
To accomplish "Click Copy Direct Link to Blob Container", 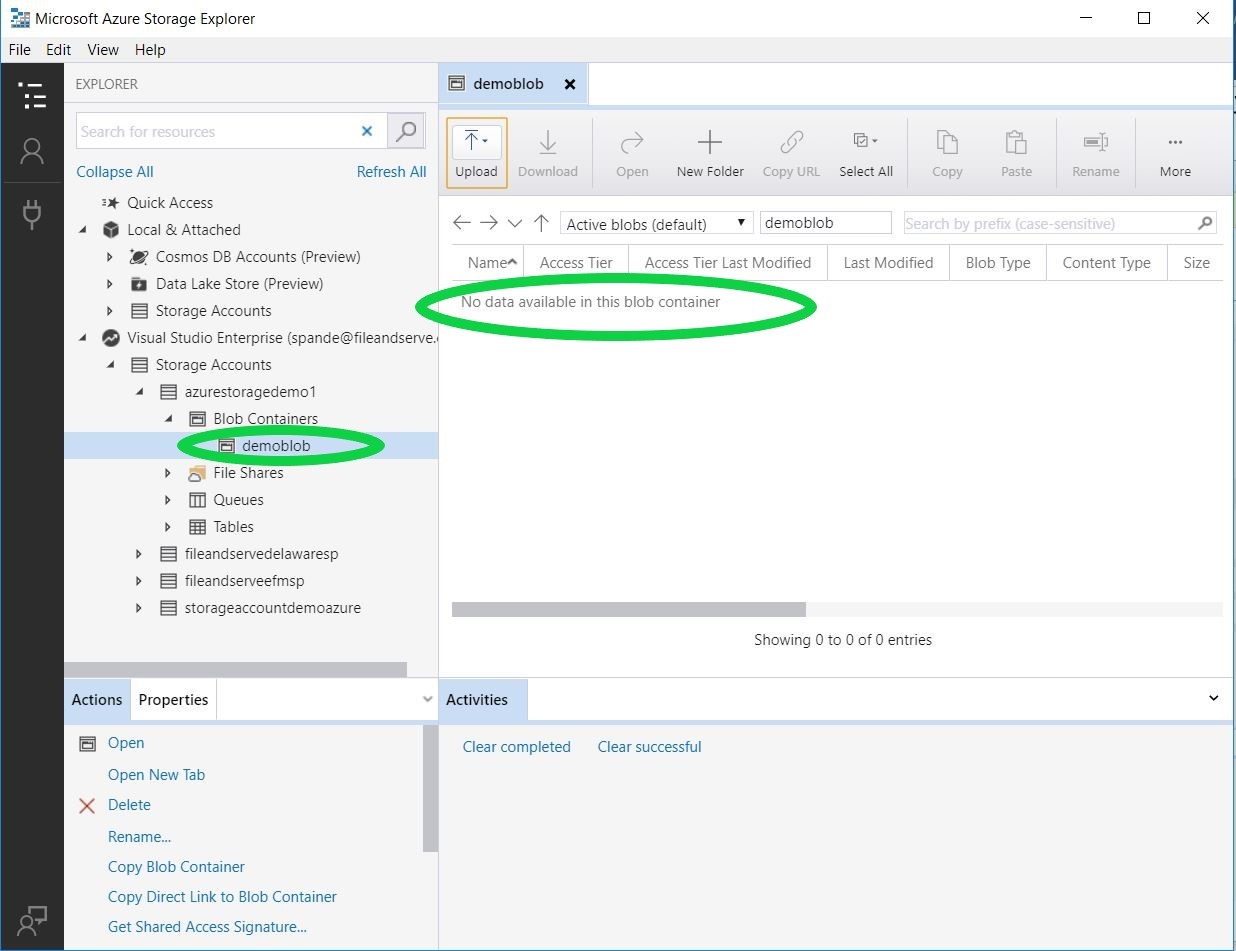I will [x=222, y=897].
